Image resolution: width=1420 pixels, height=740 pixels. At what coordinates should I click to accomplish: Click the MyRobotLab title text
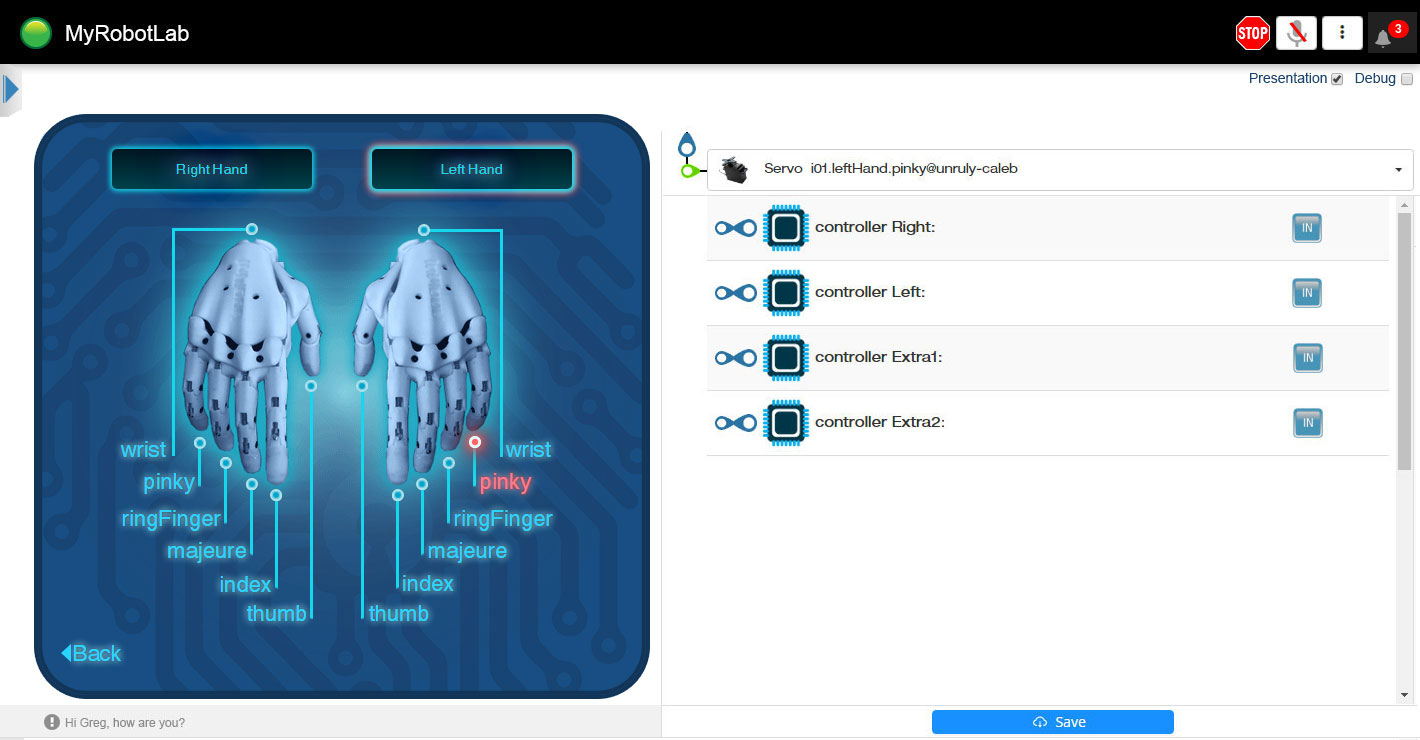pyautogui.click(x=127, y=34)
